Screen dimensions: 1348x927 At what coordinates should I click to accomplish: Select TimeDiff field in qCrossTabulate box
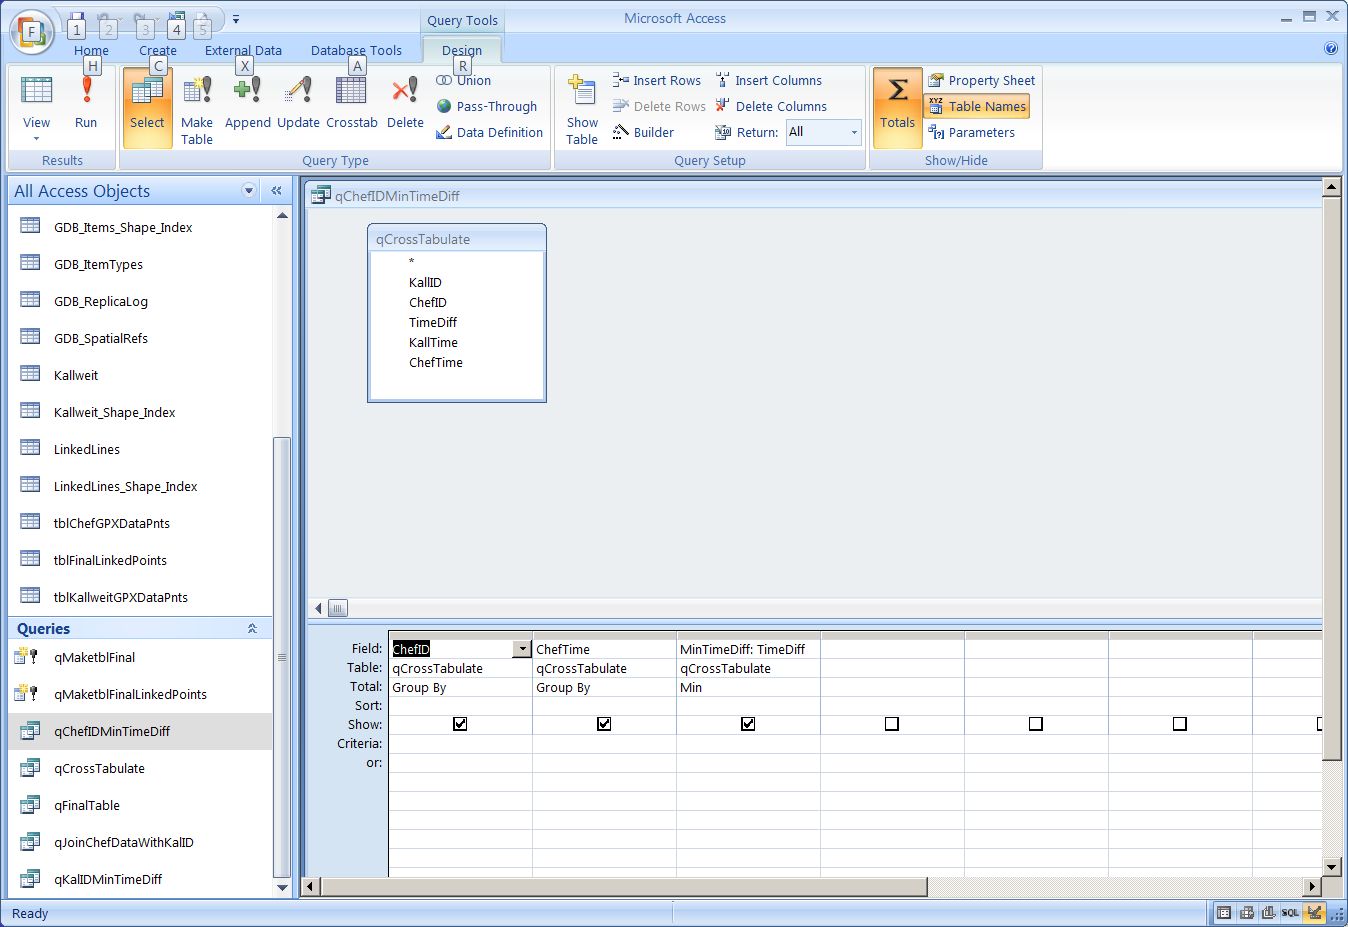pos(433,322)
